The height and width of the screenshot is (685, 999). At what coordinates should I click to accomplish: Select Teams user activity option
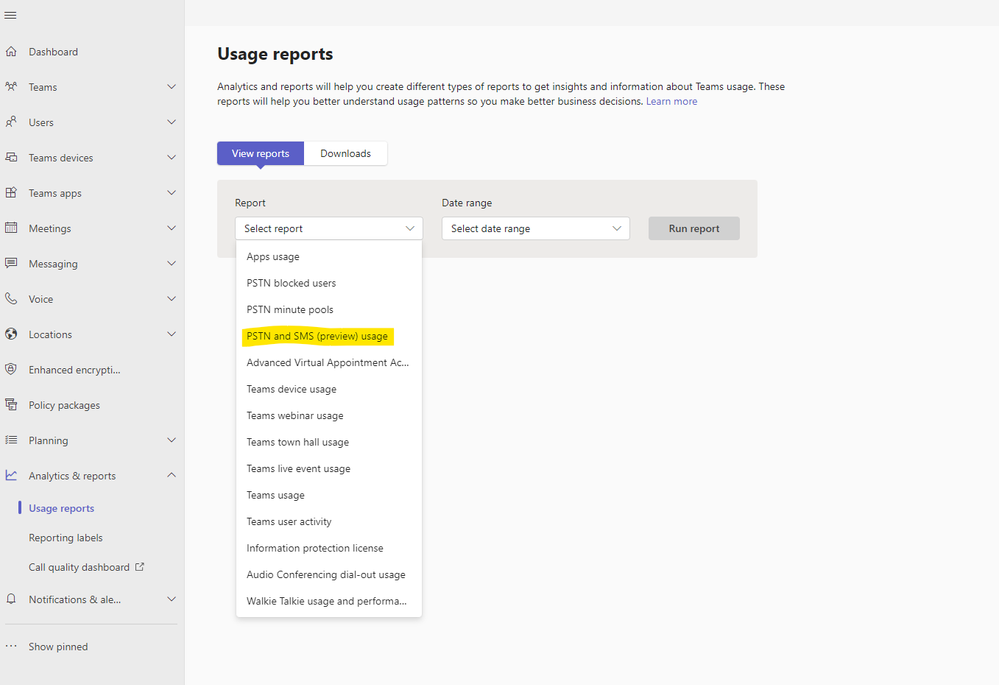[x=329, y=521]
